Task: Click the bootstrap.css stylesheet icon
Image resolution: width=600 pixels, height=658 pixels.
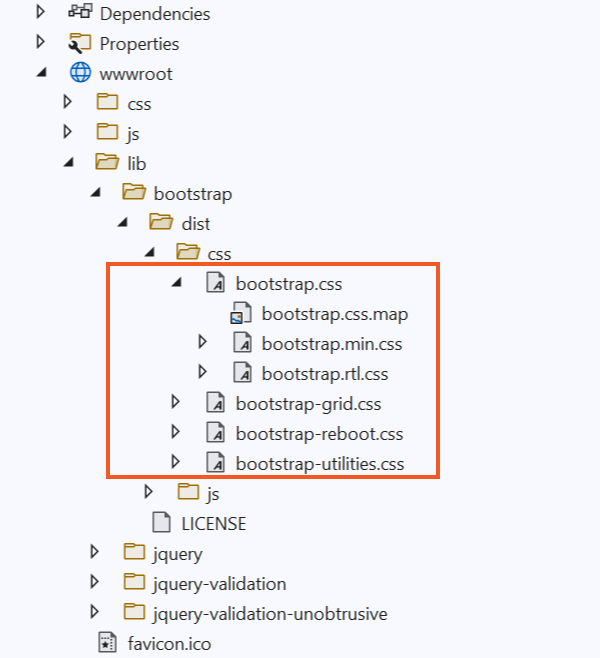Action: click(x=216, y=282)
